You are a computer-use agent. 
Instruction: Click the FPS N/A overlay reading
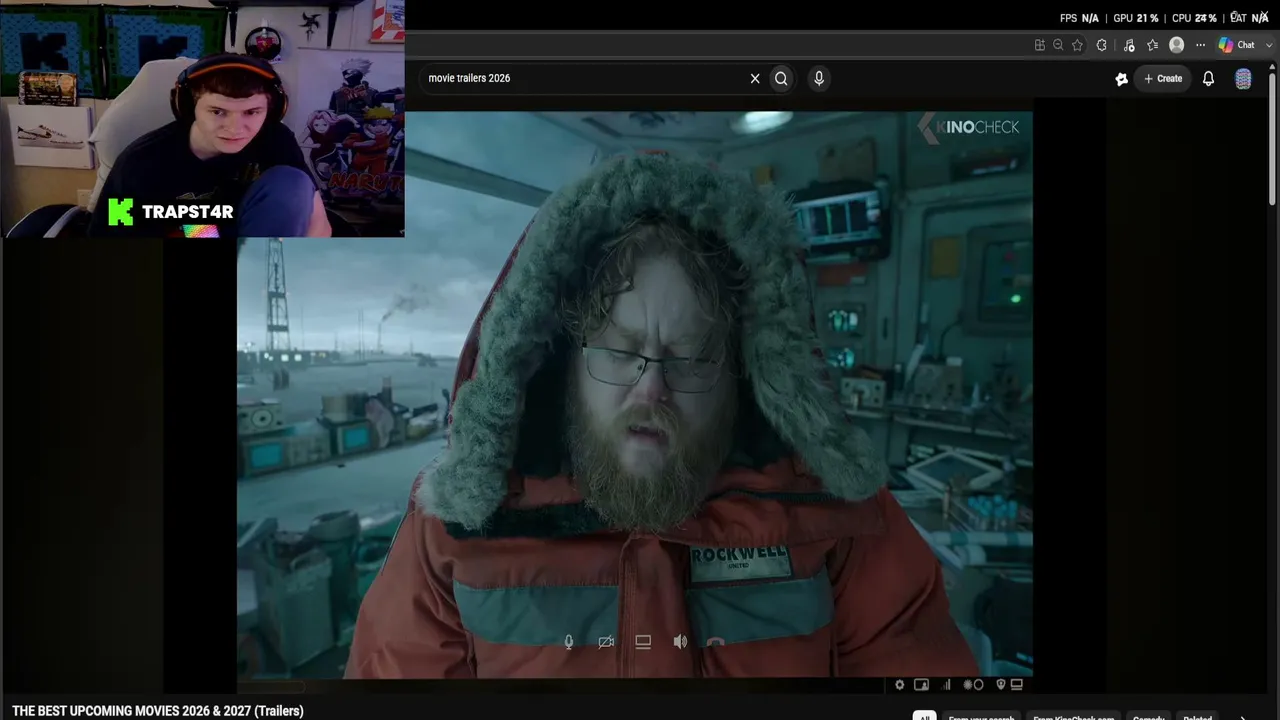point(1079,18)
